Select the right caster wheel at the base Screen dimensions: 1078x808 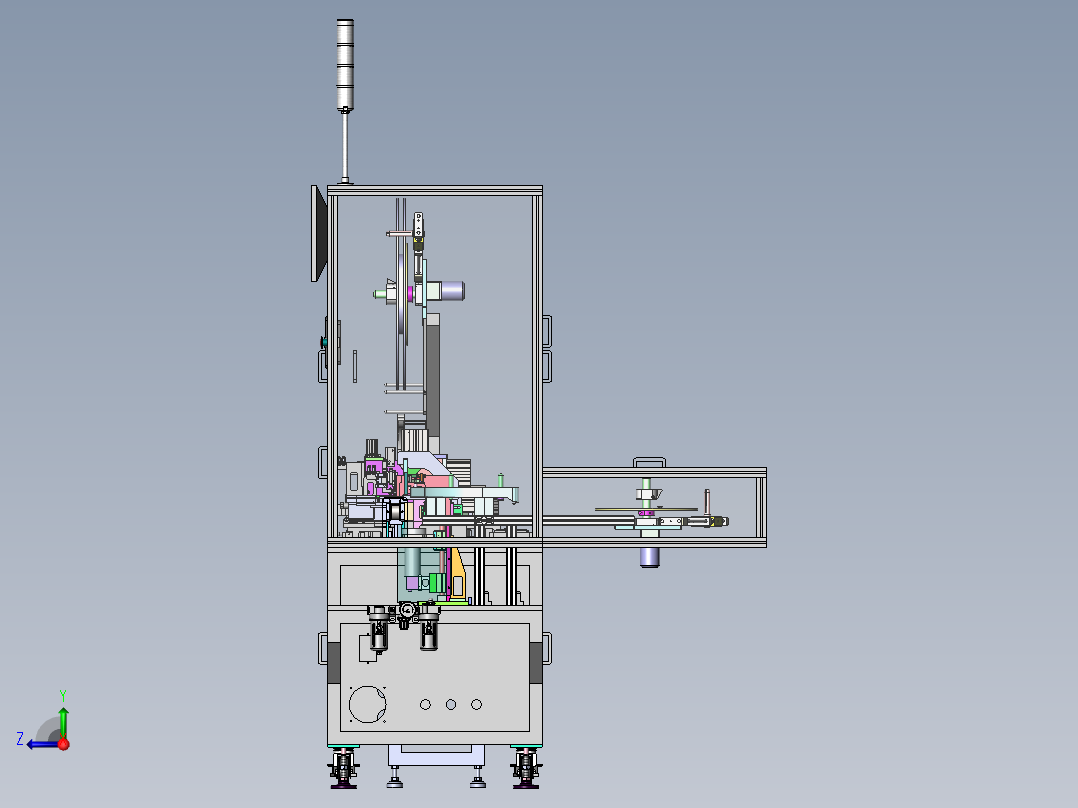[x=526, y=769]
